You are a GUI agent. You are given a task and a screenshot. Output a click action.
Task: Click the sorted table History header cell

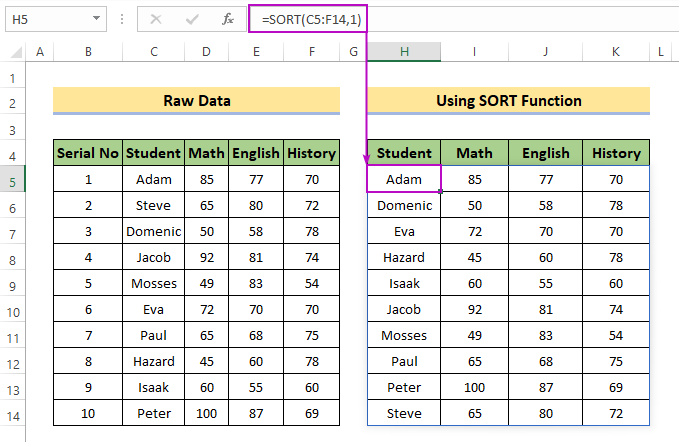(615, 153)
